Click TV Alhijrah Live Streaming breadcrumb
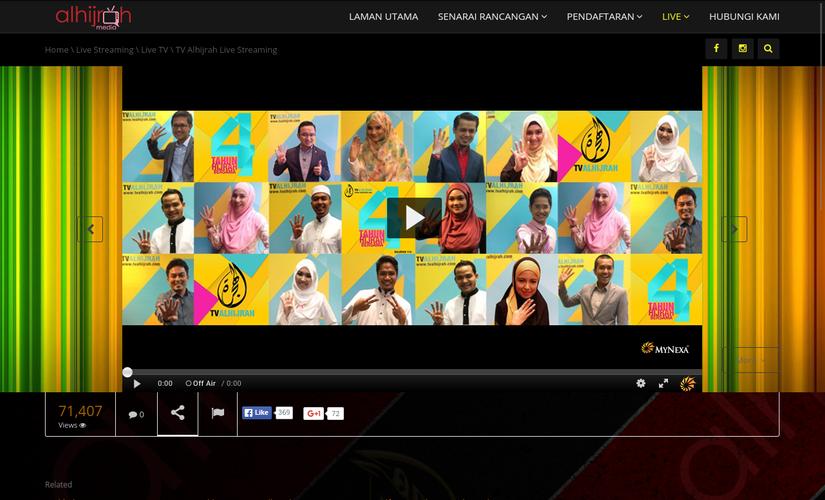The image size is (825, 500). click(226, 49)
